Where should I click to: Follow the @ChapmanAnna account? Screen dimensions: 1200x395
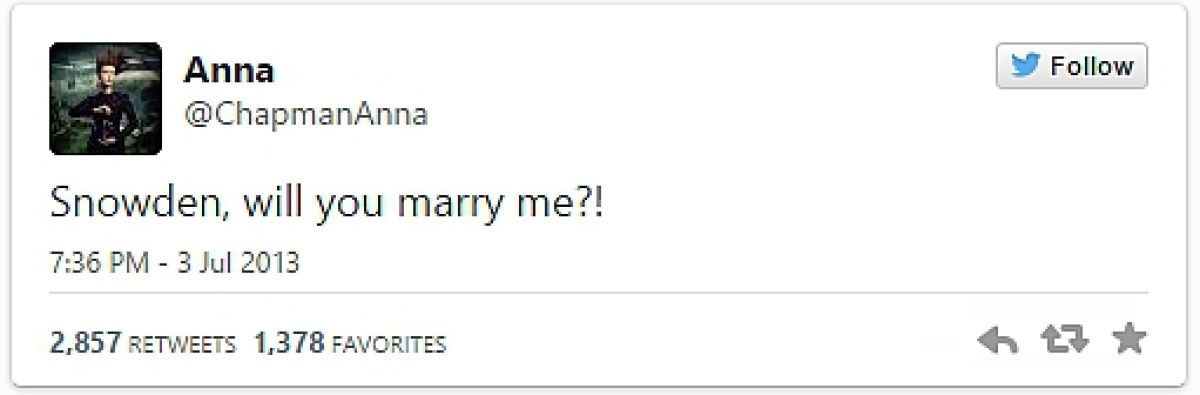pos(1071,67)
